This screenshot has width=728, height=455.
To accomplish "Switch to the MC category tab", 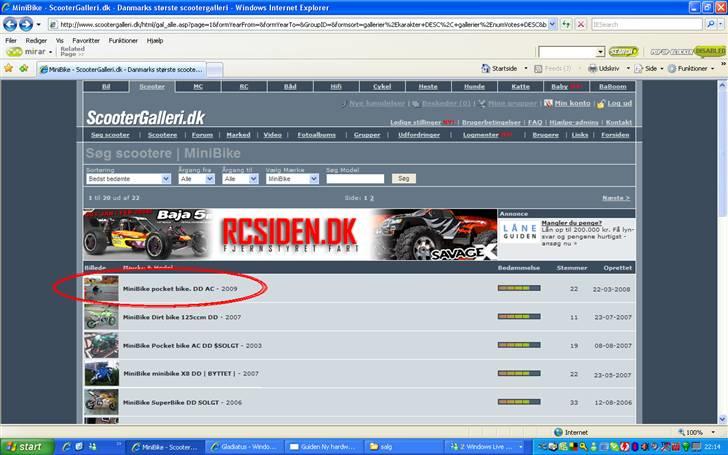I will click(198, 87).
